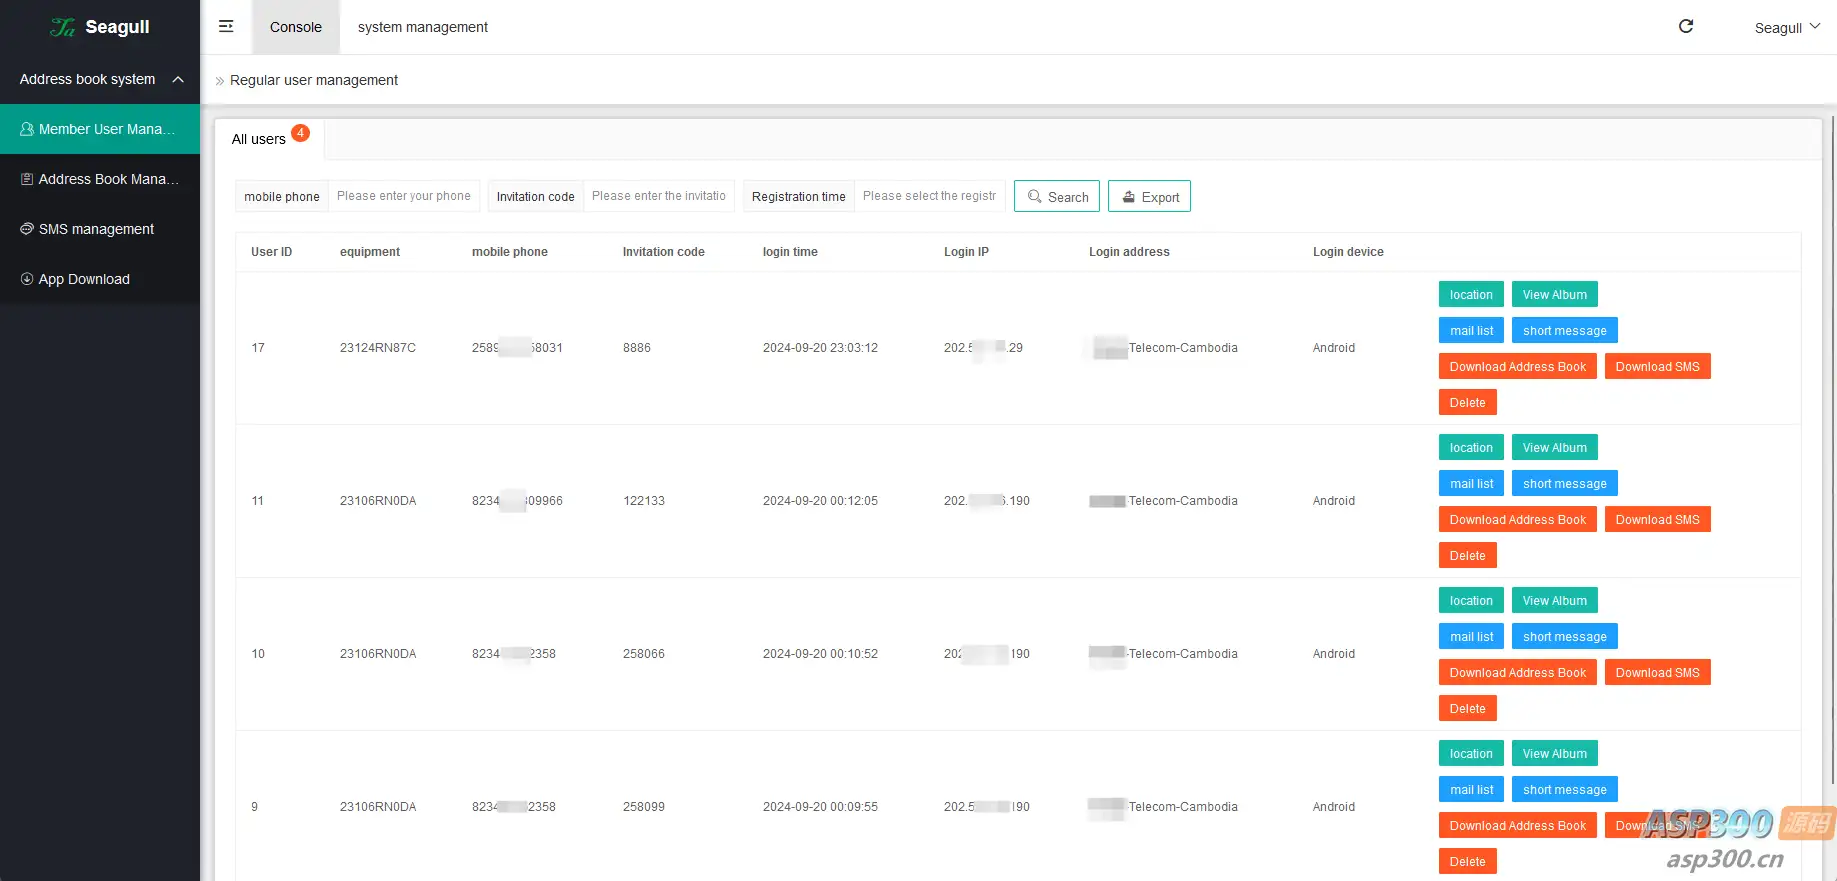Click the Seagull logo icon
The width and height of the screenshot is (1837, 881).
63,27
